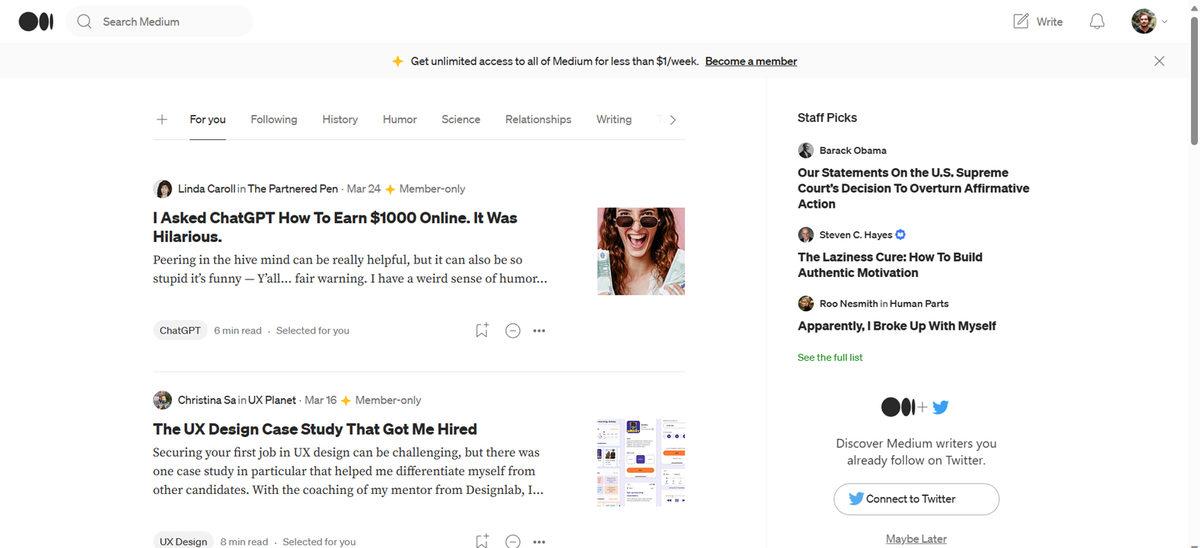Viewport: 1200px width, 548px height.
Task: Open the ChatGPT article thumbnail image
Action: 641,251
